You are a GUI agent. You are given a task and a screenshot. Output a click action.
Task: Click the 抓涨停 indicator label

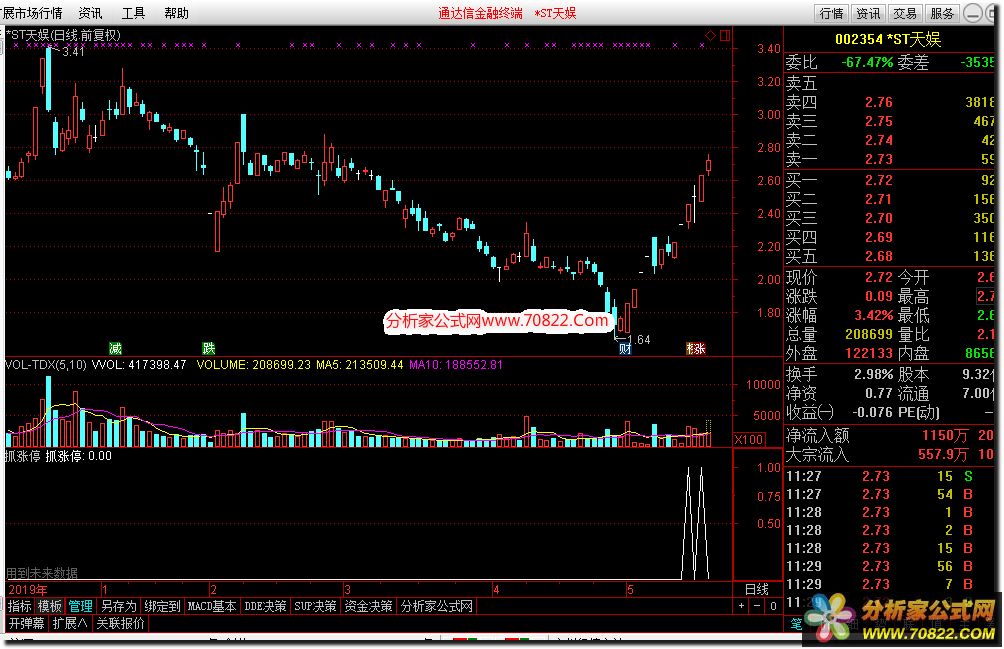click(23, 456)
